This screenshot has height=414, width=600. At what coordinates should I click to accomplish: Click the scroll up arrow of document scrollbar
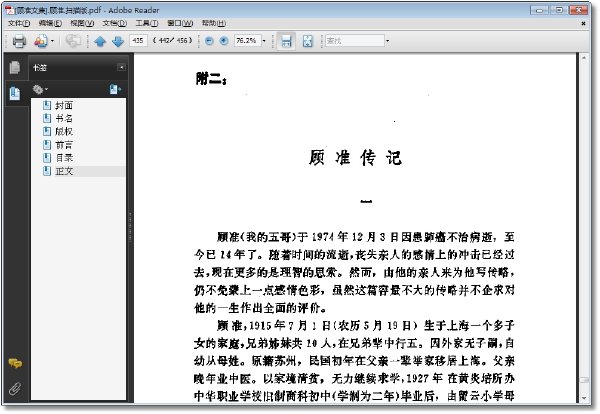click(x=584, y=58)
